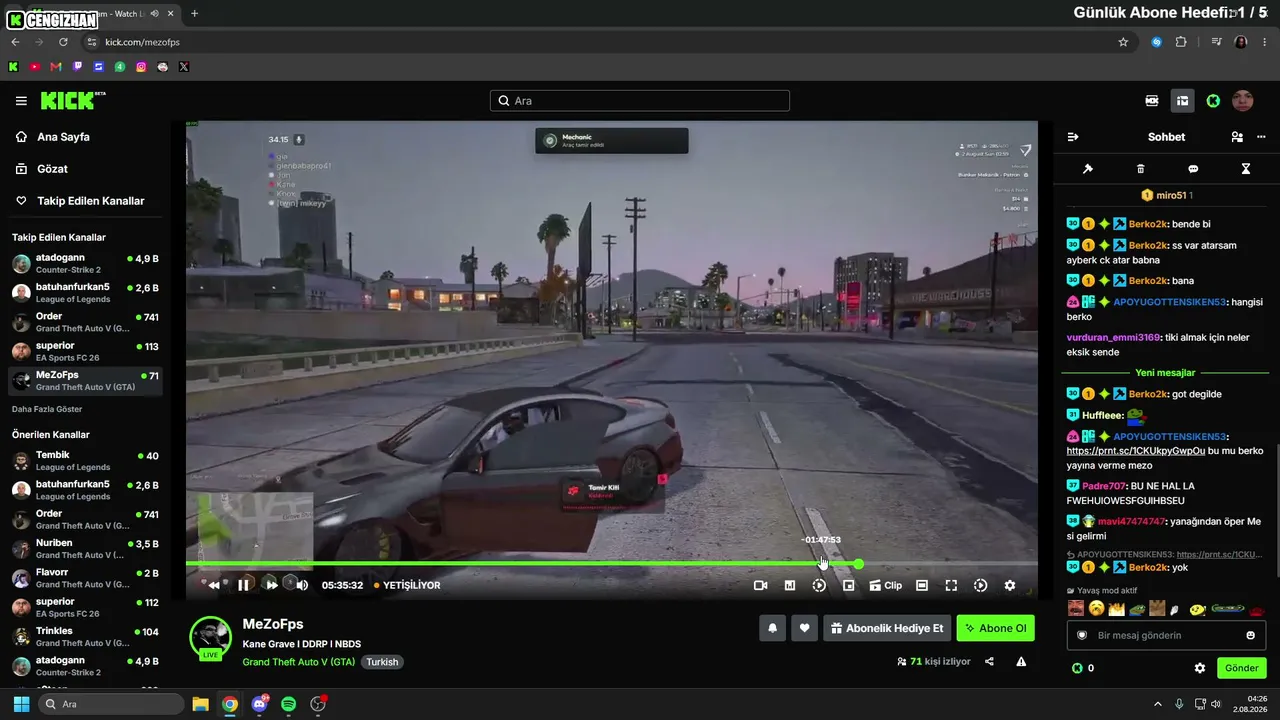
Task: Open the profile avatar menu
Action: [1243, 101]
